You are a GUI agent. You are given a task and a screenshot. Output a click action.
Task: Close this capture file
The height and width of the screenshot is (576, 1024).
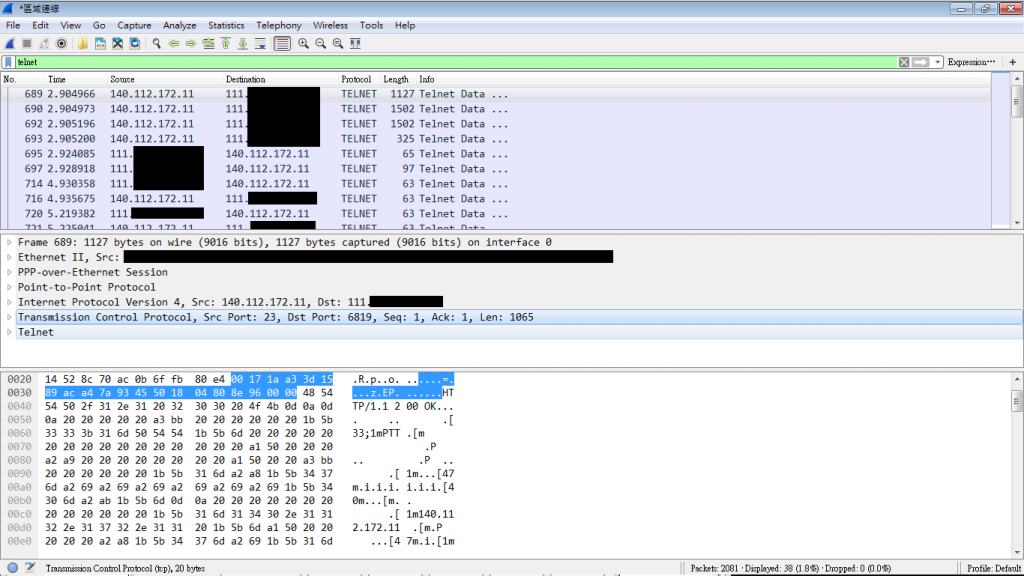coord(118,44)
